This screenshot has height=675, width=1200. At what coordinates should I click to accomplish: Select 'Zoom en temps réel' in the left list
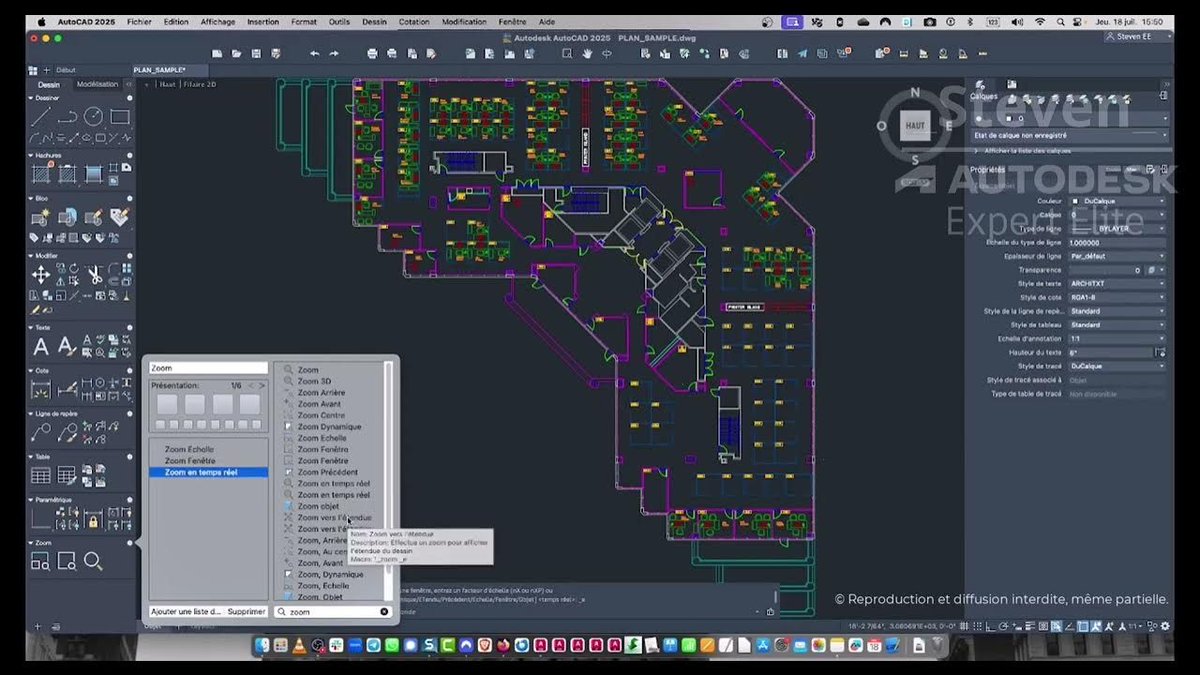(207, 472)
